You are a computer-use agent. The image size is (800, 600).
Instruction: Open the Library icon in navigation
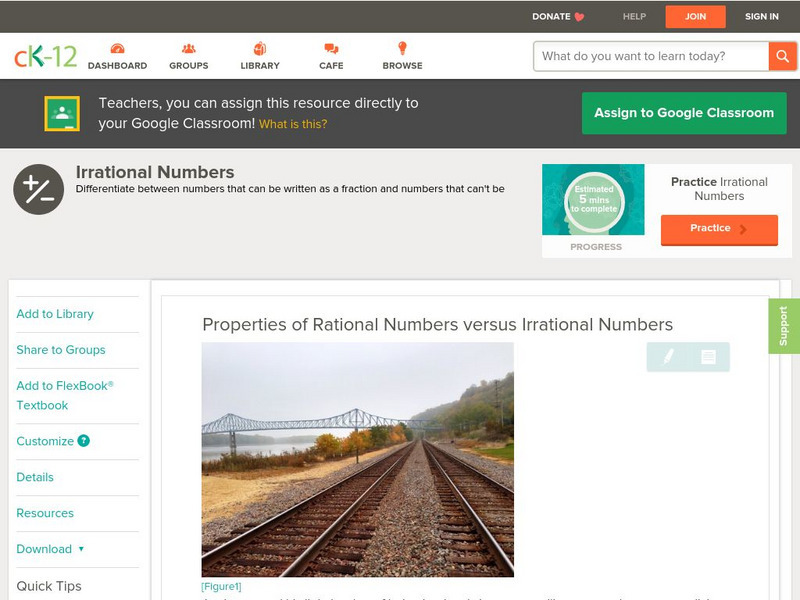tap(260, 49)
